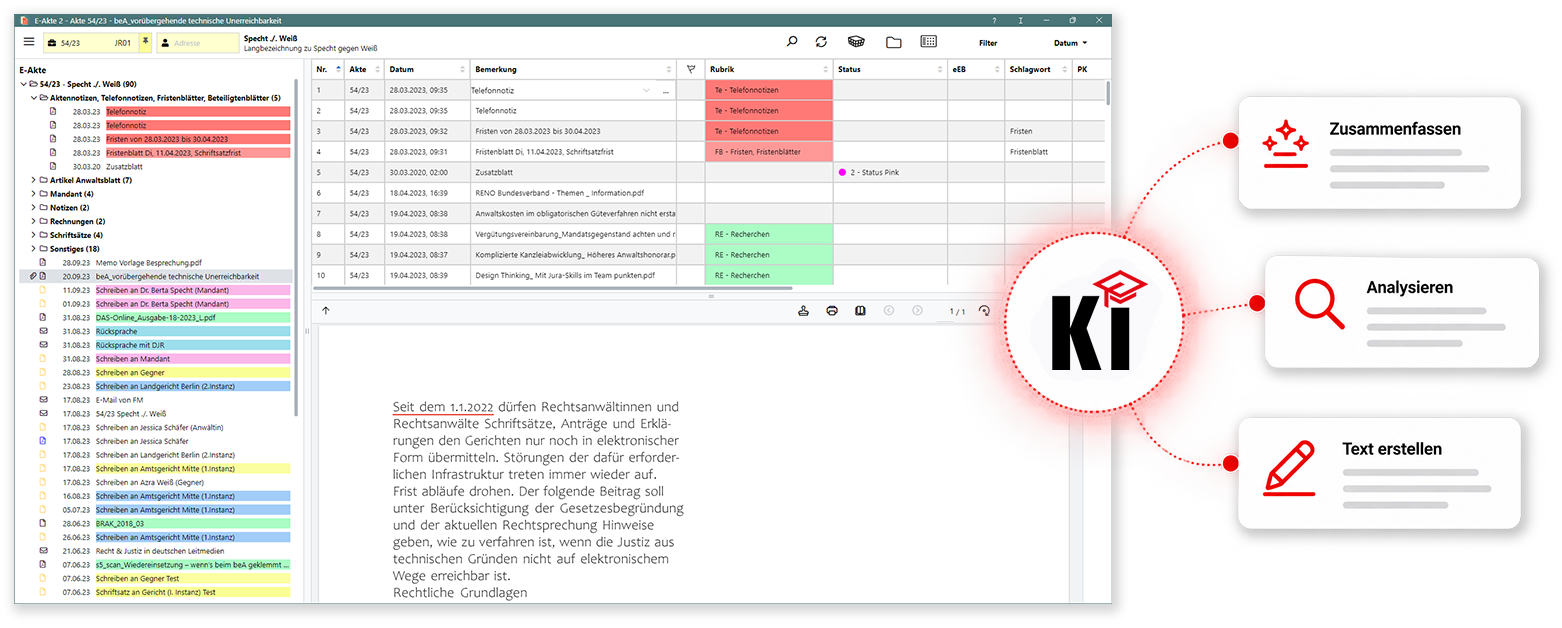This screenshot has height=628, width=1562.
Task: Click the tree panel vertical scrollbar
Action: click(295, 250)
